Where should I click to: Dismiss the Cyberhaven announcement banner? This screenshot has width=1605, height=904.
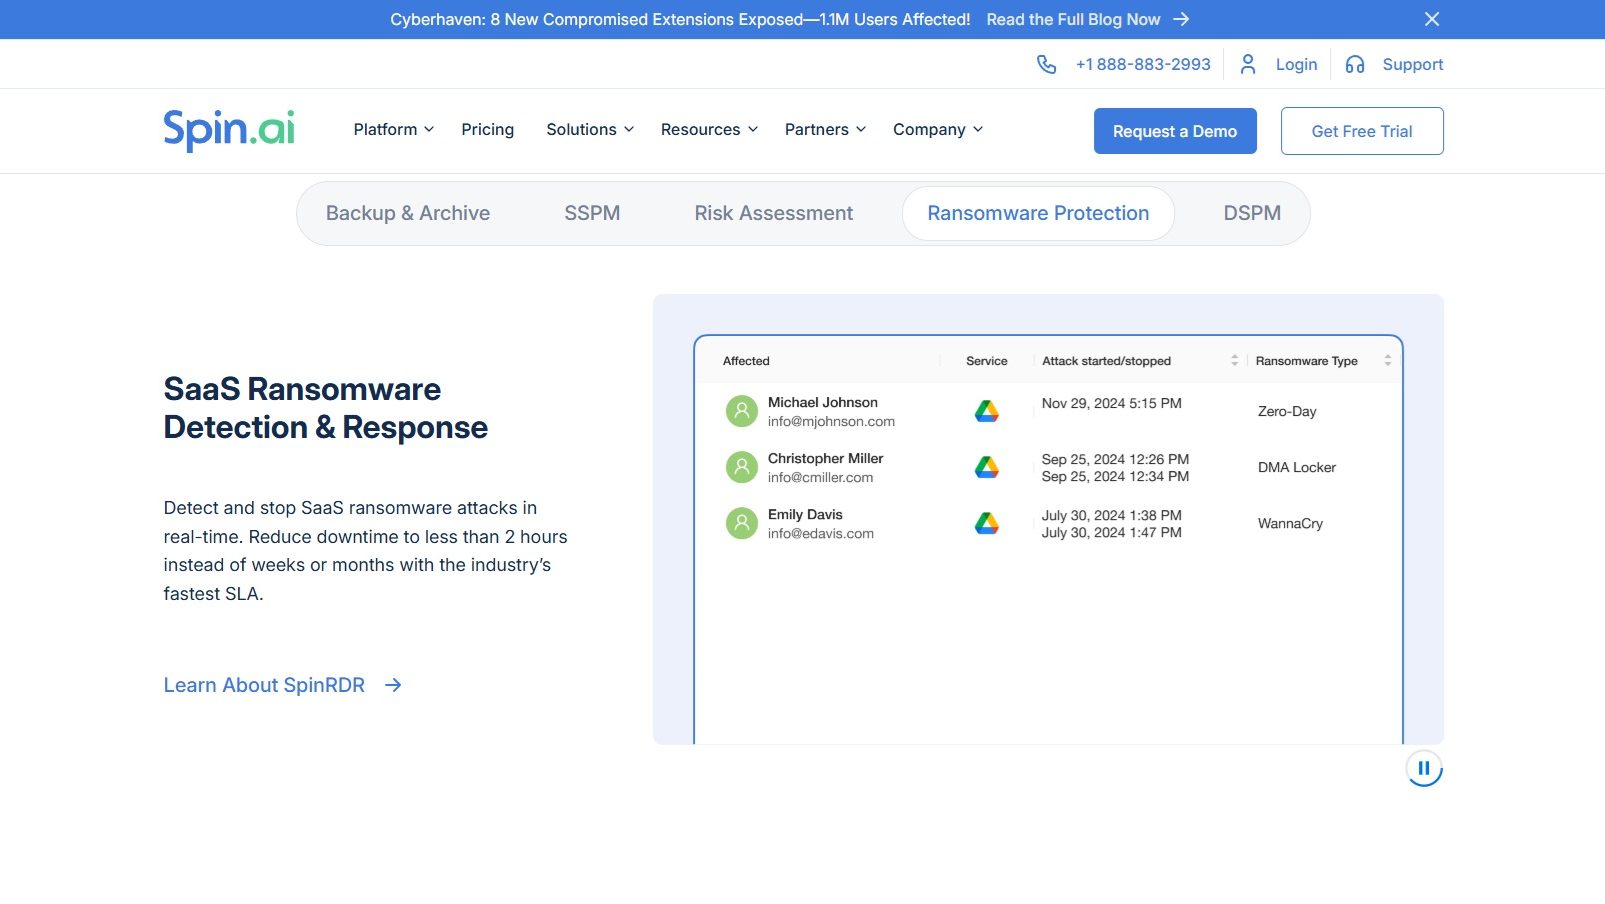[x=1431, y=19]
